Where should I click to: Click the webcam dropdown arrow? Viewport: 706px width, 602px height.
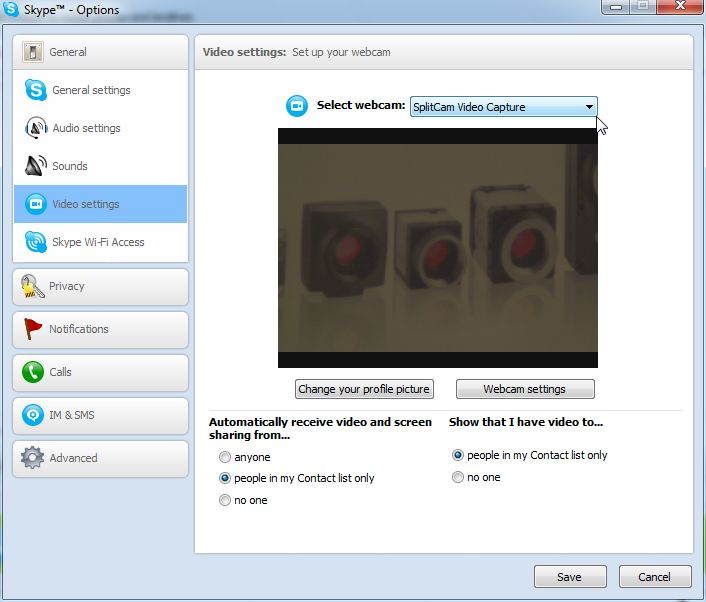pyautogui.click(x=589, y=107)
